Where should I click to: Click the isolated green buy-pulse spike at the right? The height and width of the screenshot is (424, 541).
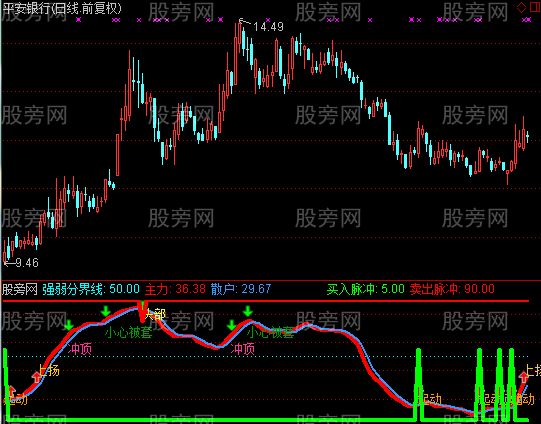(x=419, y=384)
